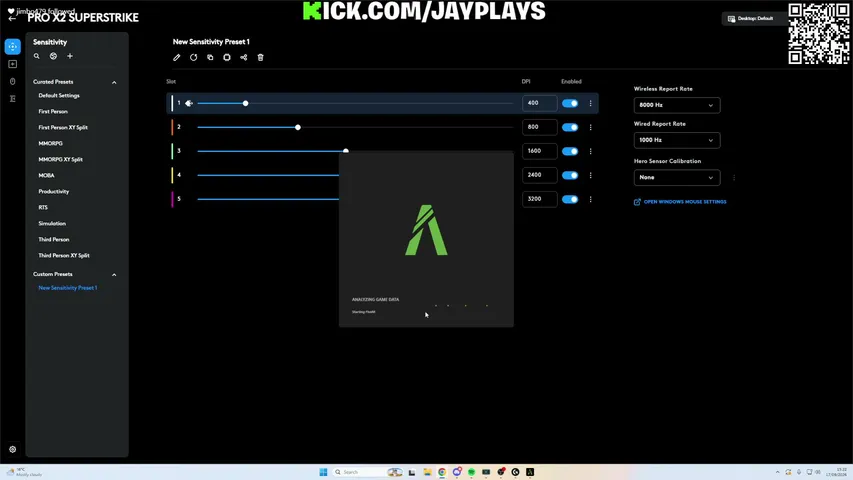Rename the preset using the pencil icon
The height and width of the screenshot is (480, 853).
(x=177, y=57)
